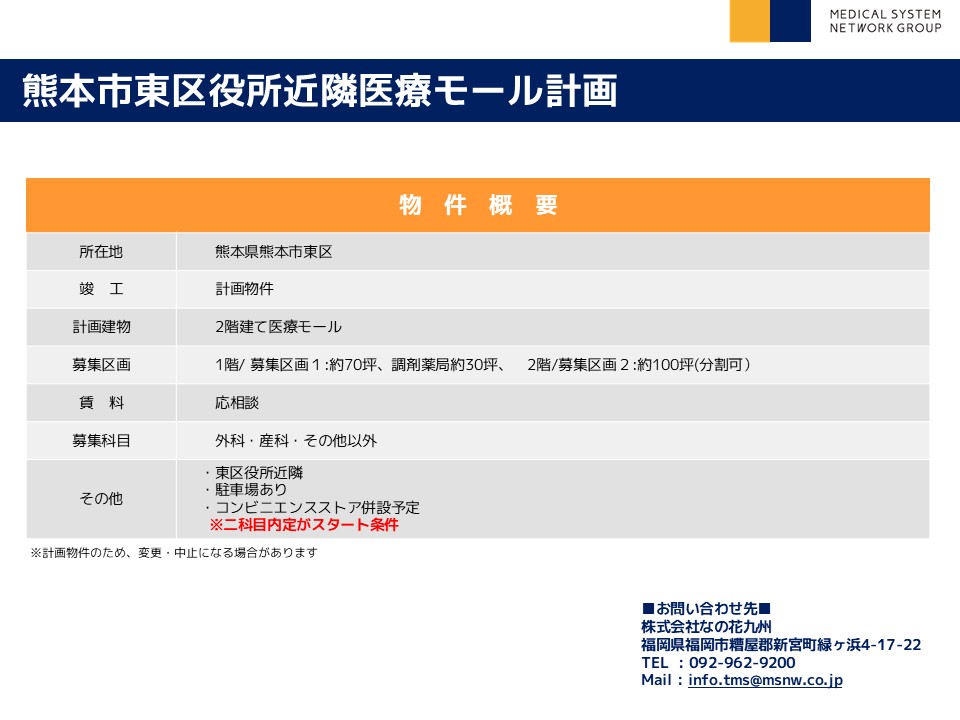Viewport: 960px width, 720px height.
Task: Select the 所在地 row label
Action: [101, 252]
